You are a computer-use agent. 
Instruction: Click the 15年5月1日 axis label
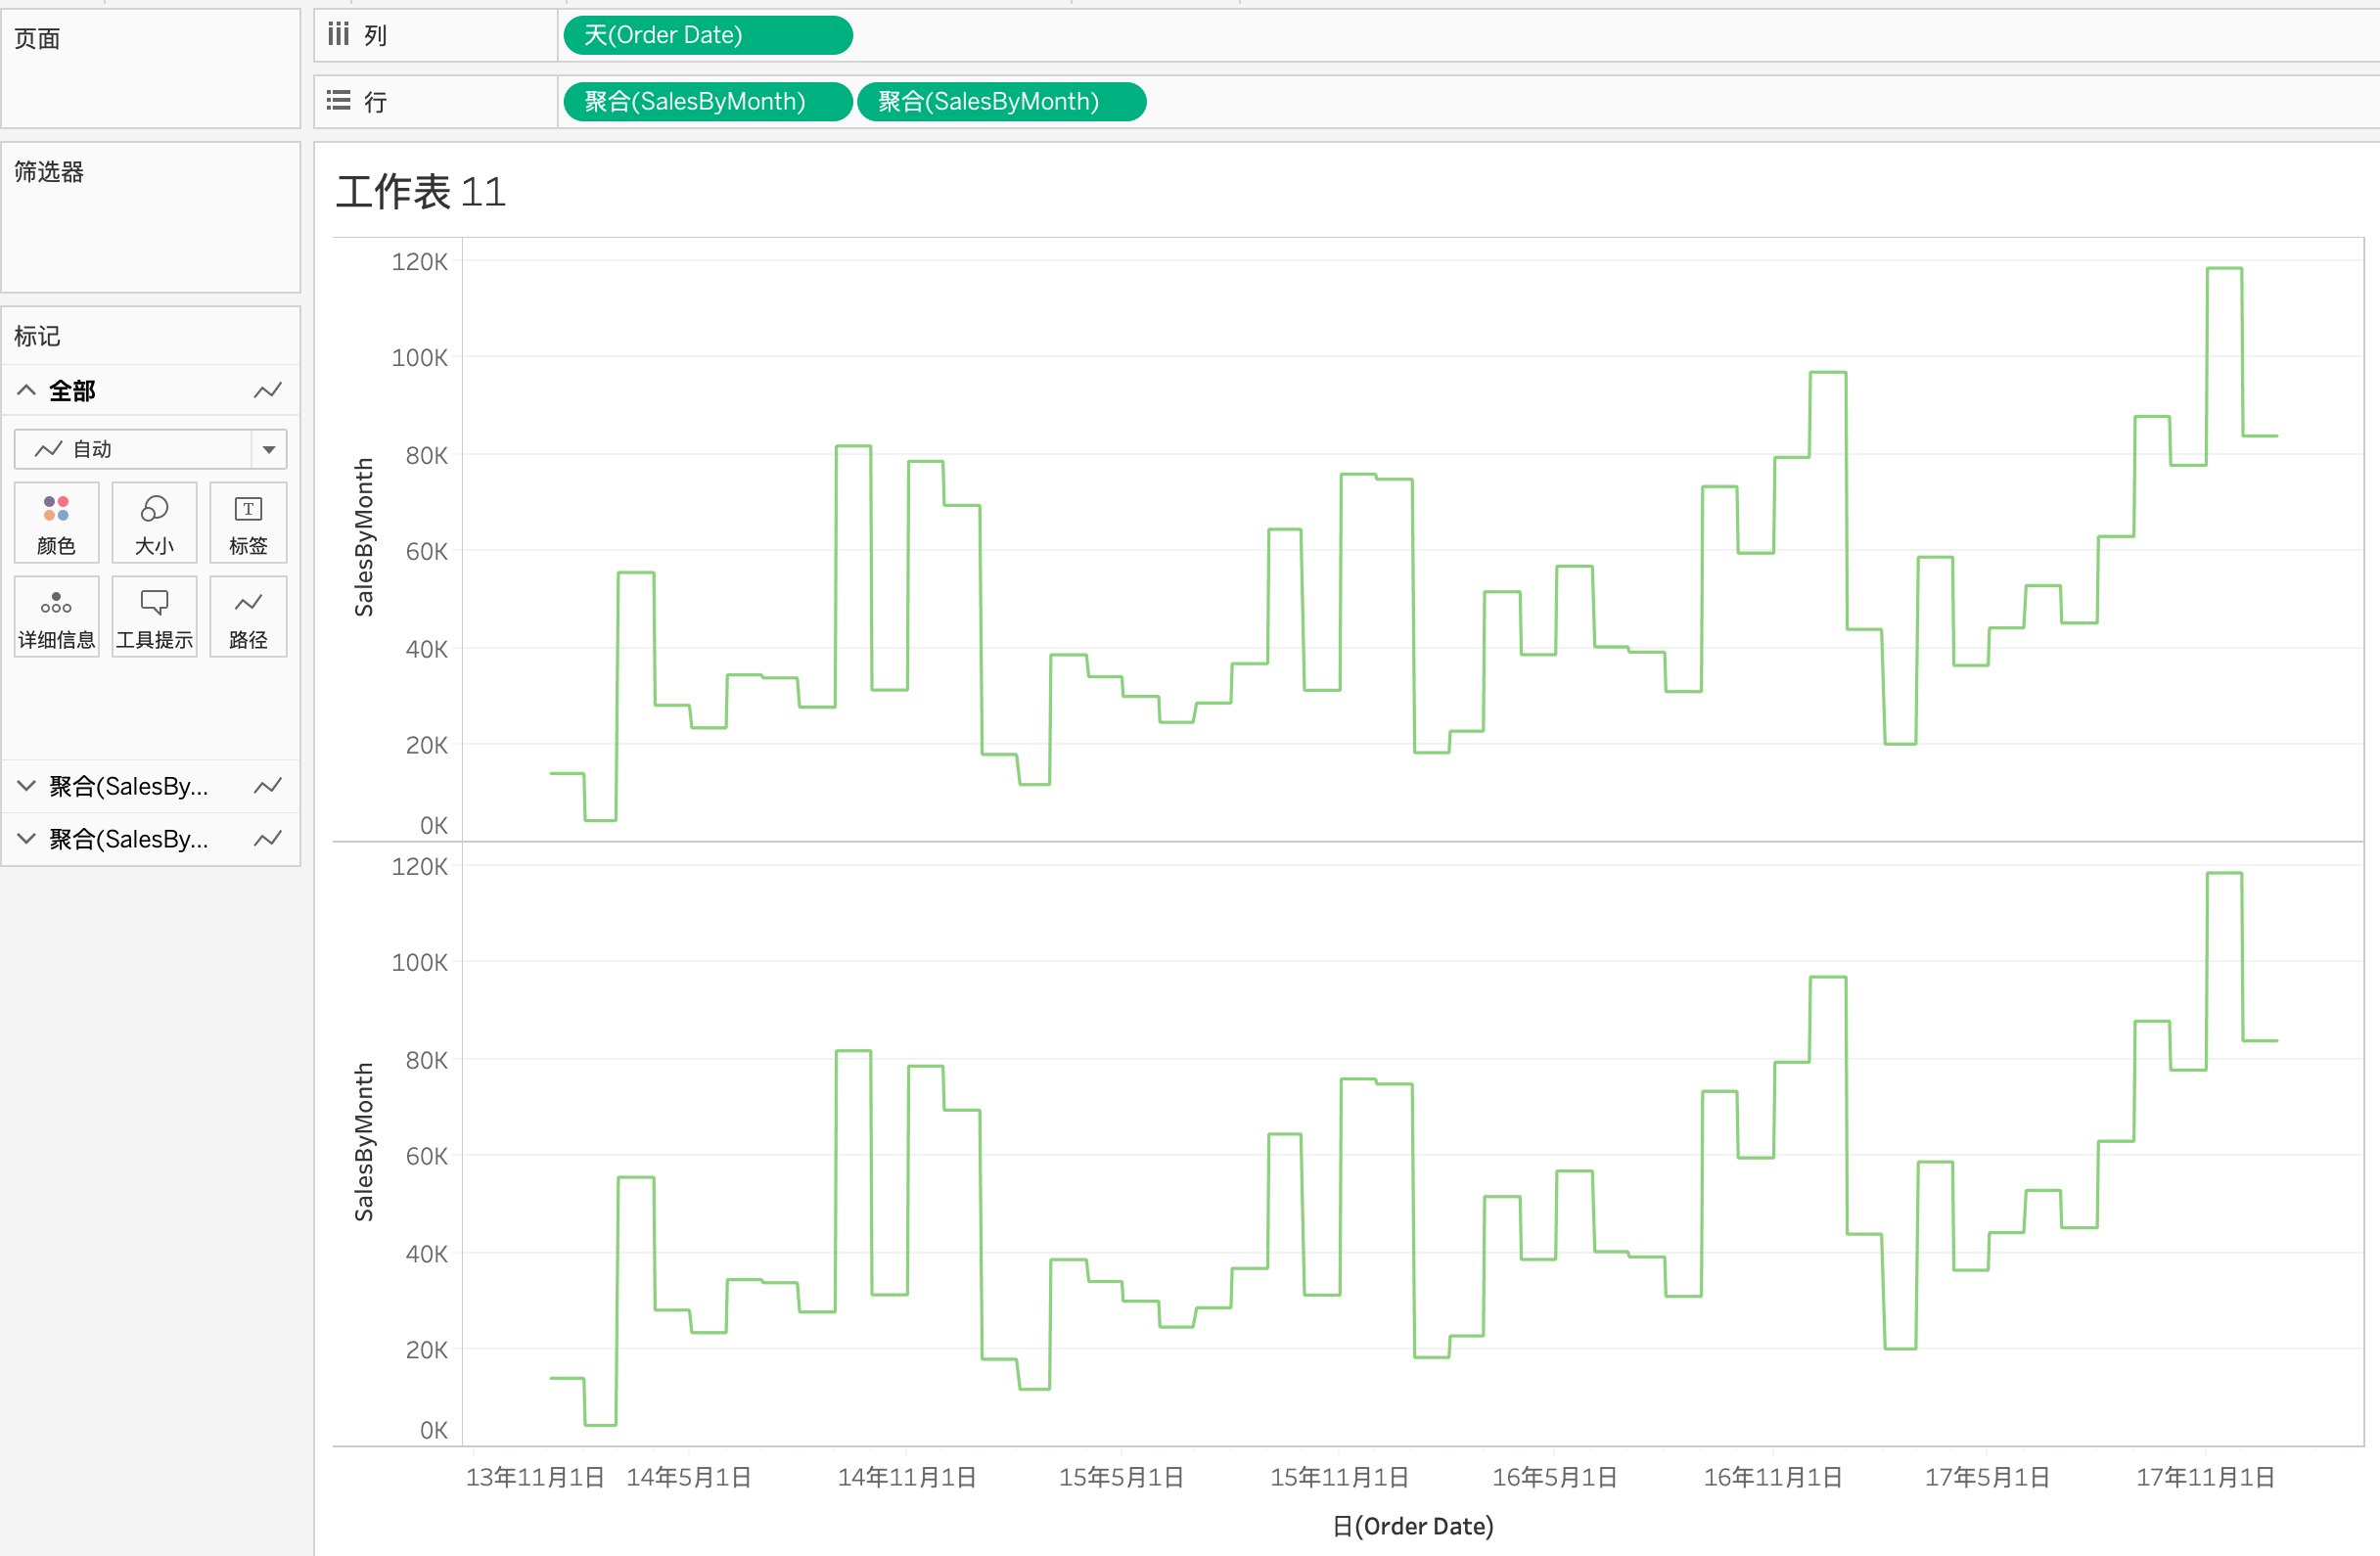1121,1477
